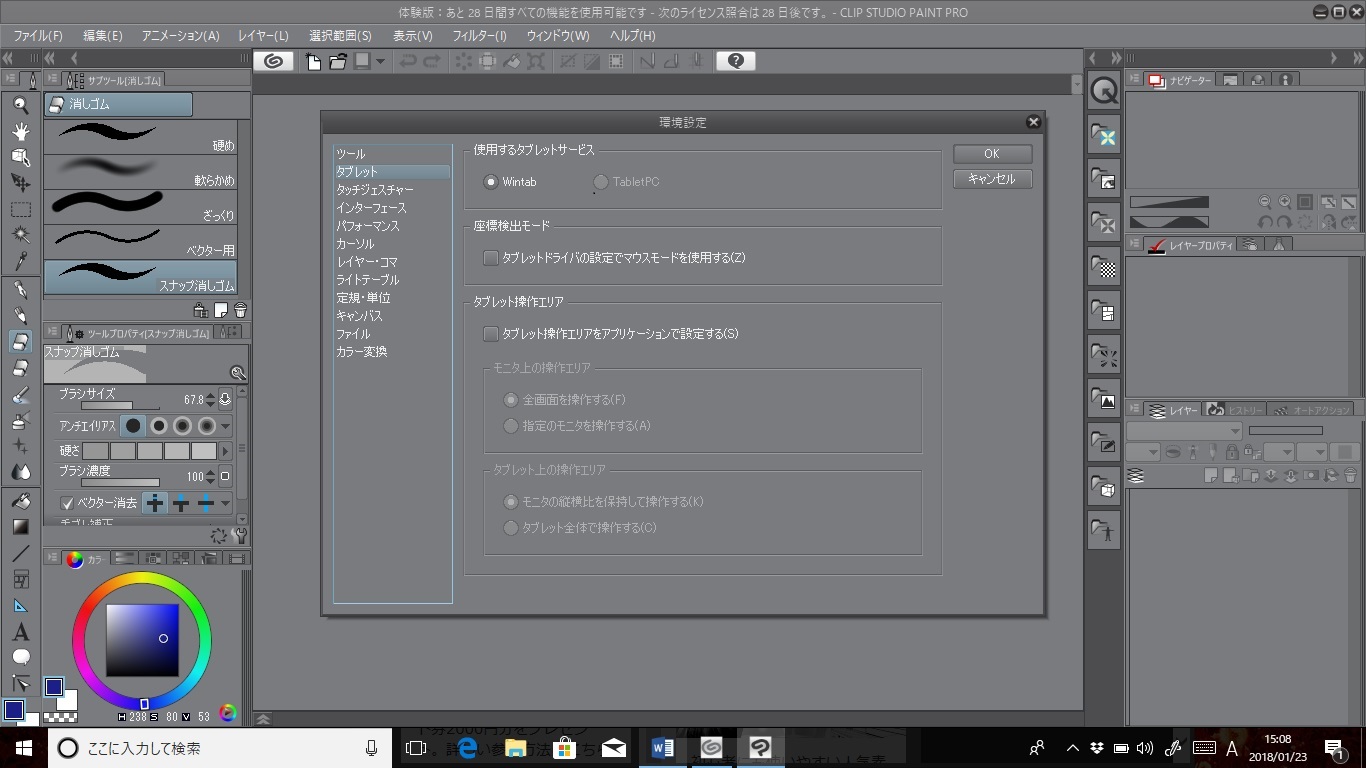Select the Fill bucket tool
The height and width of the screenshot is (768, 1366).
pos(20,500)
